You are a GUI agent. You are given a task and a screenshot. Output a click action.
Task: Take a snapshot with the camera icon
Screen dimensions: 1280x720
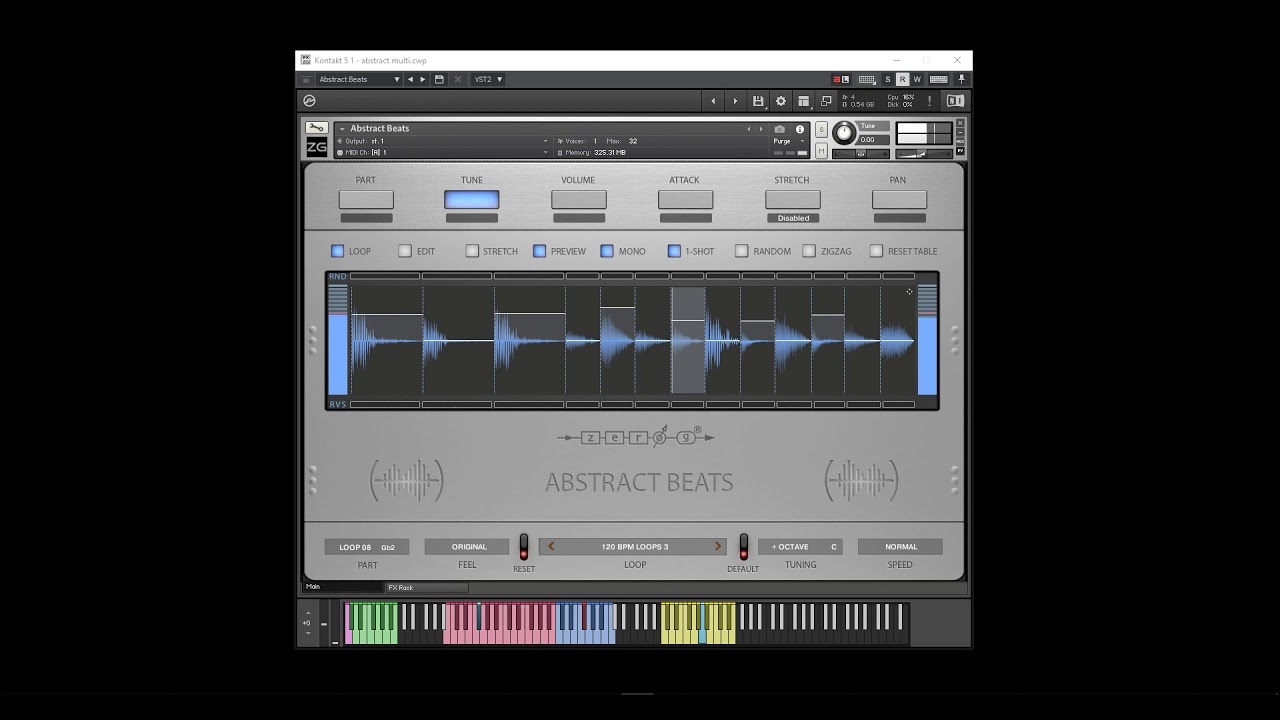pyautogui.click(x=780, y=129)
